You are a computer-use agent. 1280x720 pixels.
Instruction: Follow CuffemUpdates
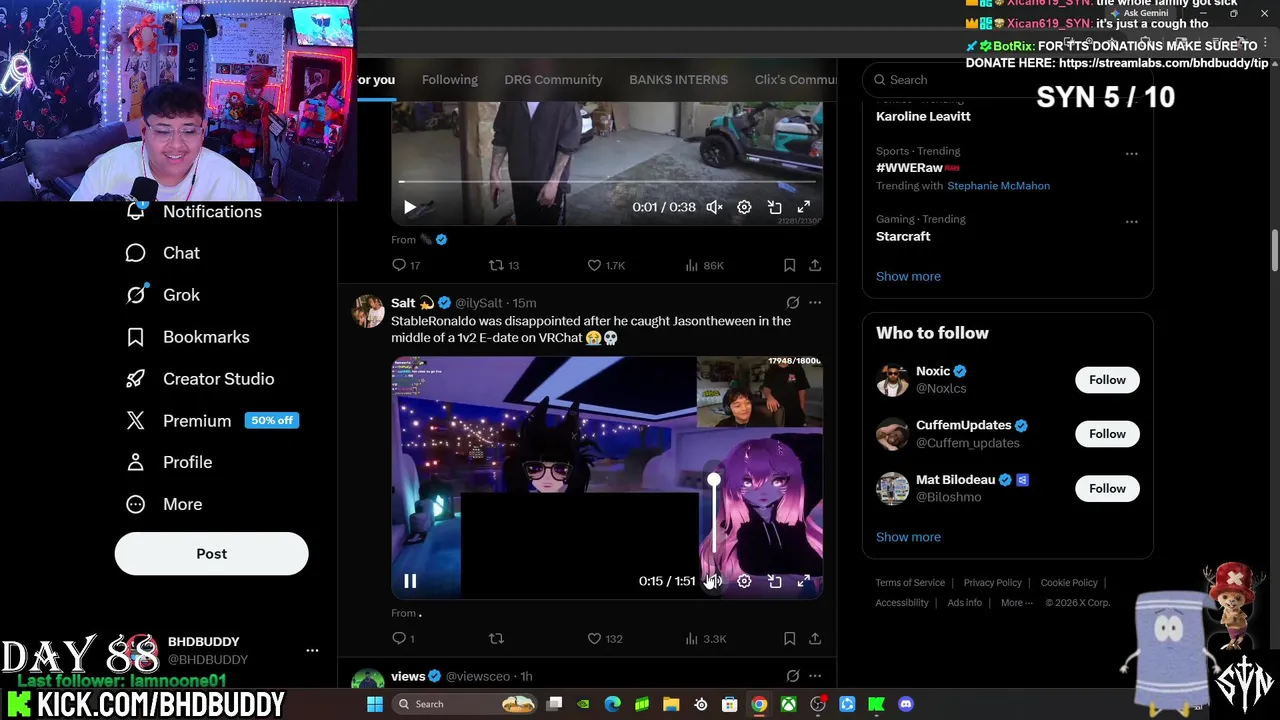[x=1107, y=434]
